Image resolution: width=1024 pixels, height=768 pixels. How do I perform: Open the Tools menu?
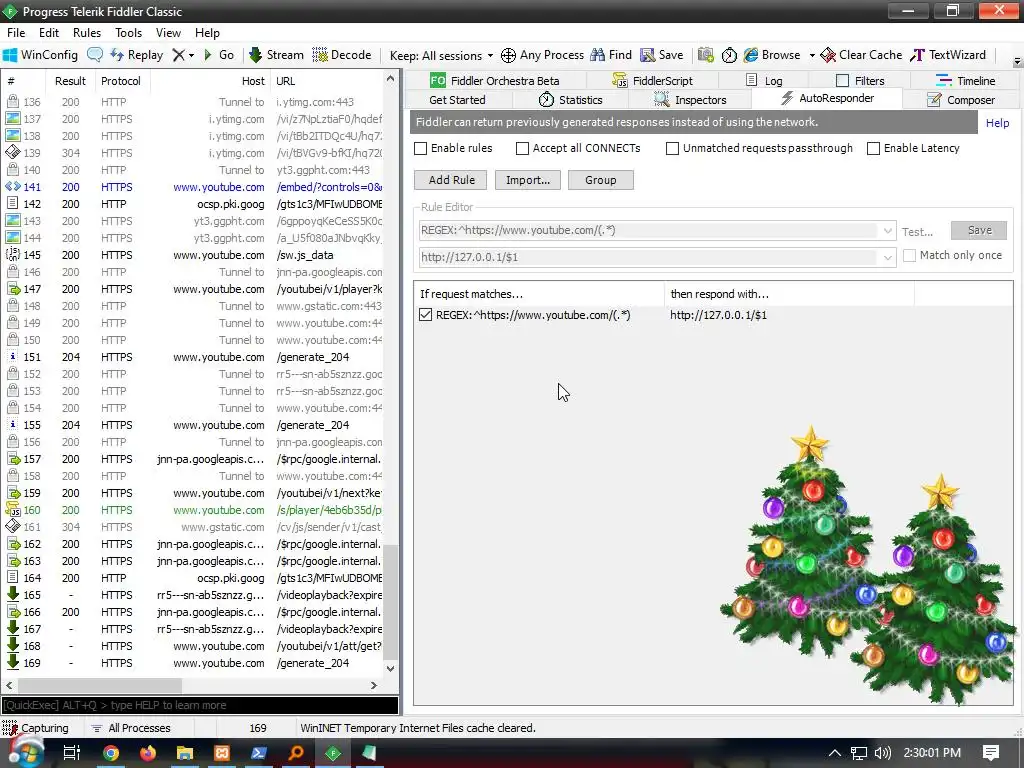point(129,33)
